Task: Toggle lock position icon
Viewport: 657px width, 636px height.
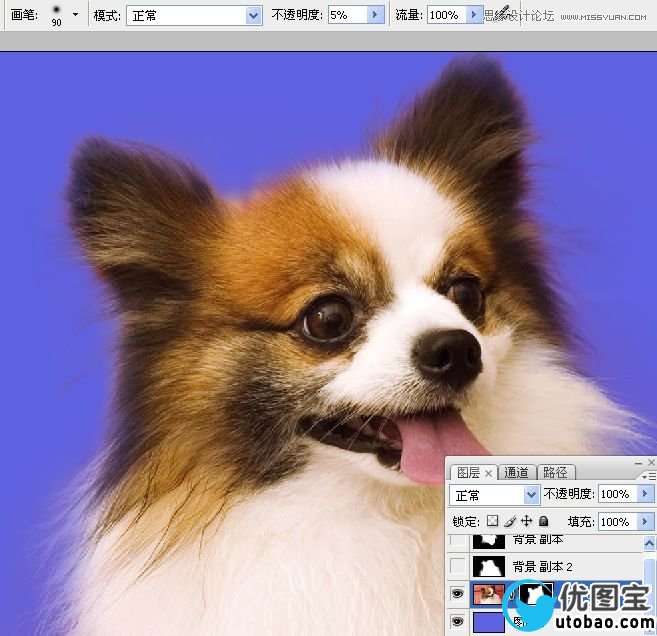Action: pos(527,521)
